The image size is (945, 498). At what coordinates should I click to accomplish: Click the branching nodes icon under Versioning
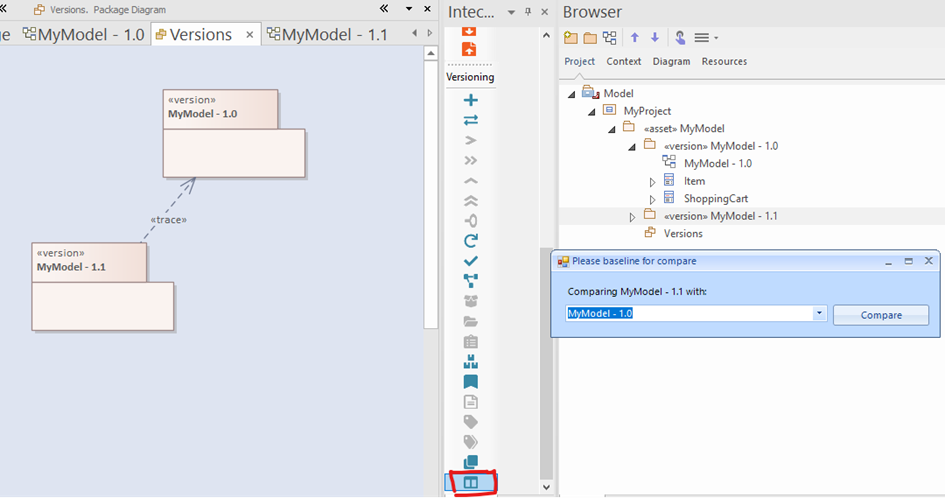(471, 281)
